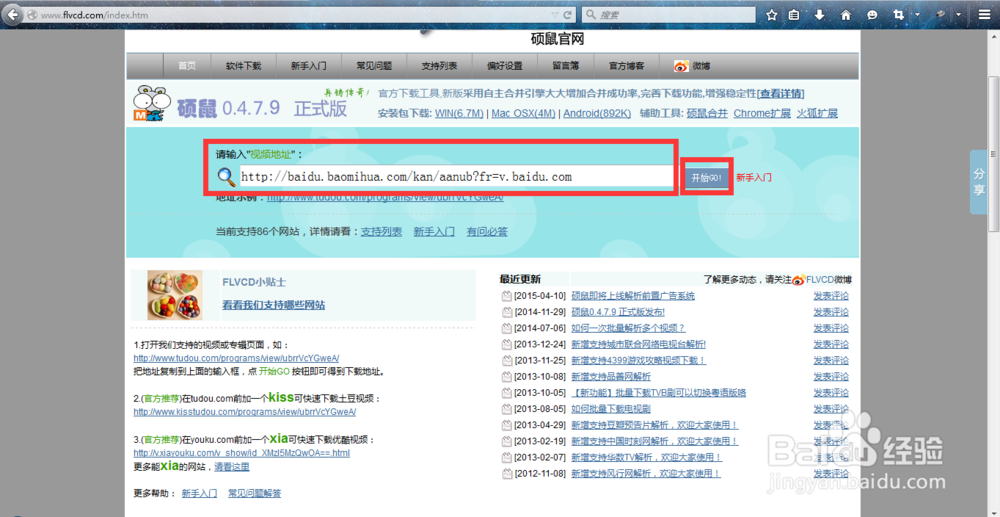The width and height of the screenshot is (1000, 517).
Task: Open the 请看这里 link
Action: [232, 467]
